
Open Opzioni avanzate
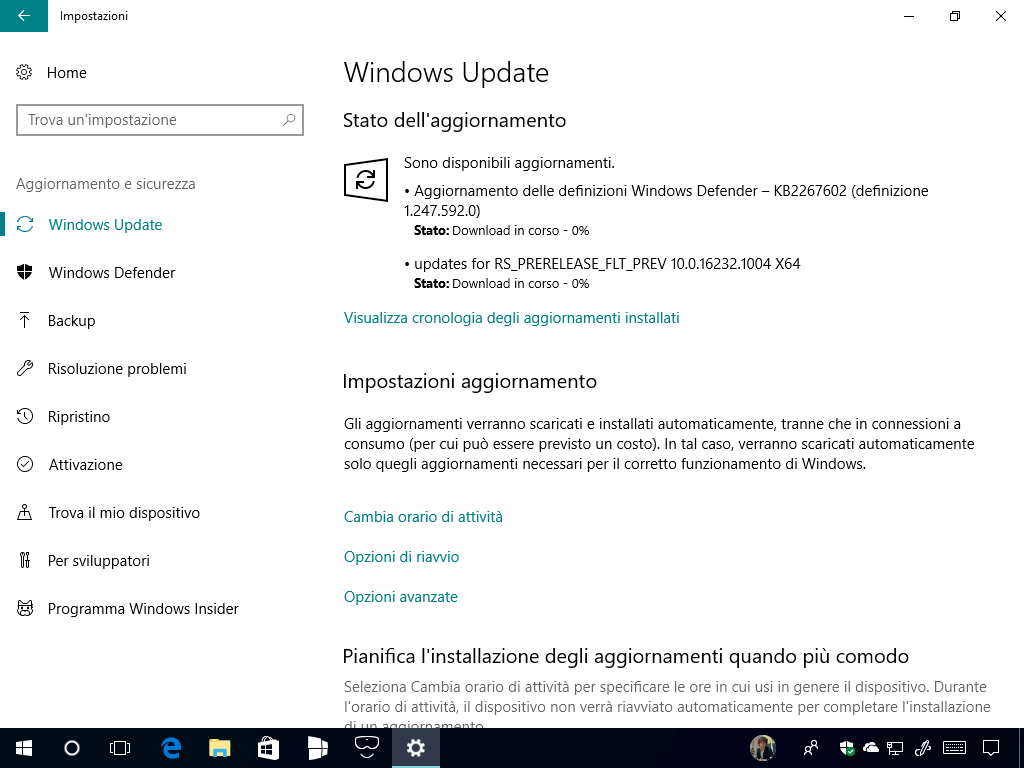(x=400, y=597)
